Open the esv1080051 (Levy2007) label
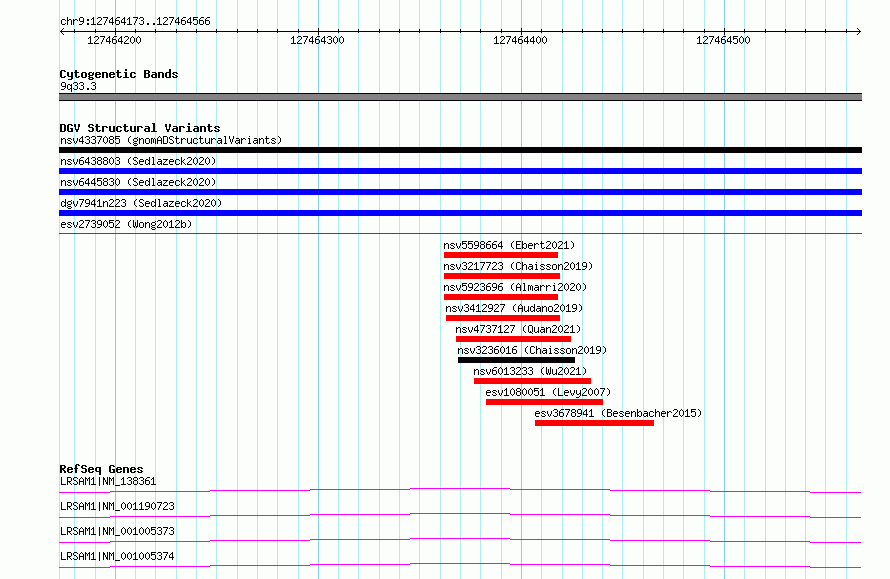 tap(548, 392)
